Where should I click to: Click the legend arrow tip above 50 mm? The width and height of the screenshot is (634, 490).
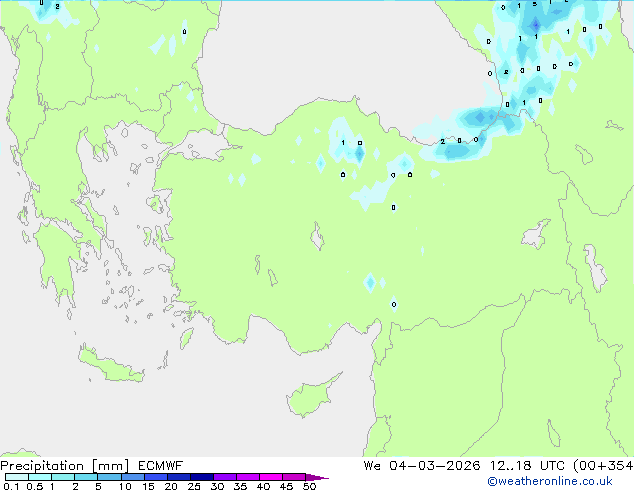pos(317,477)
